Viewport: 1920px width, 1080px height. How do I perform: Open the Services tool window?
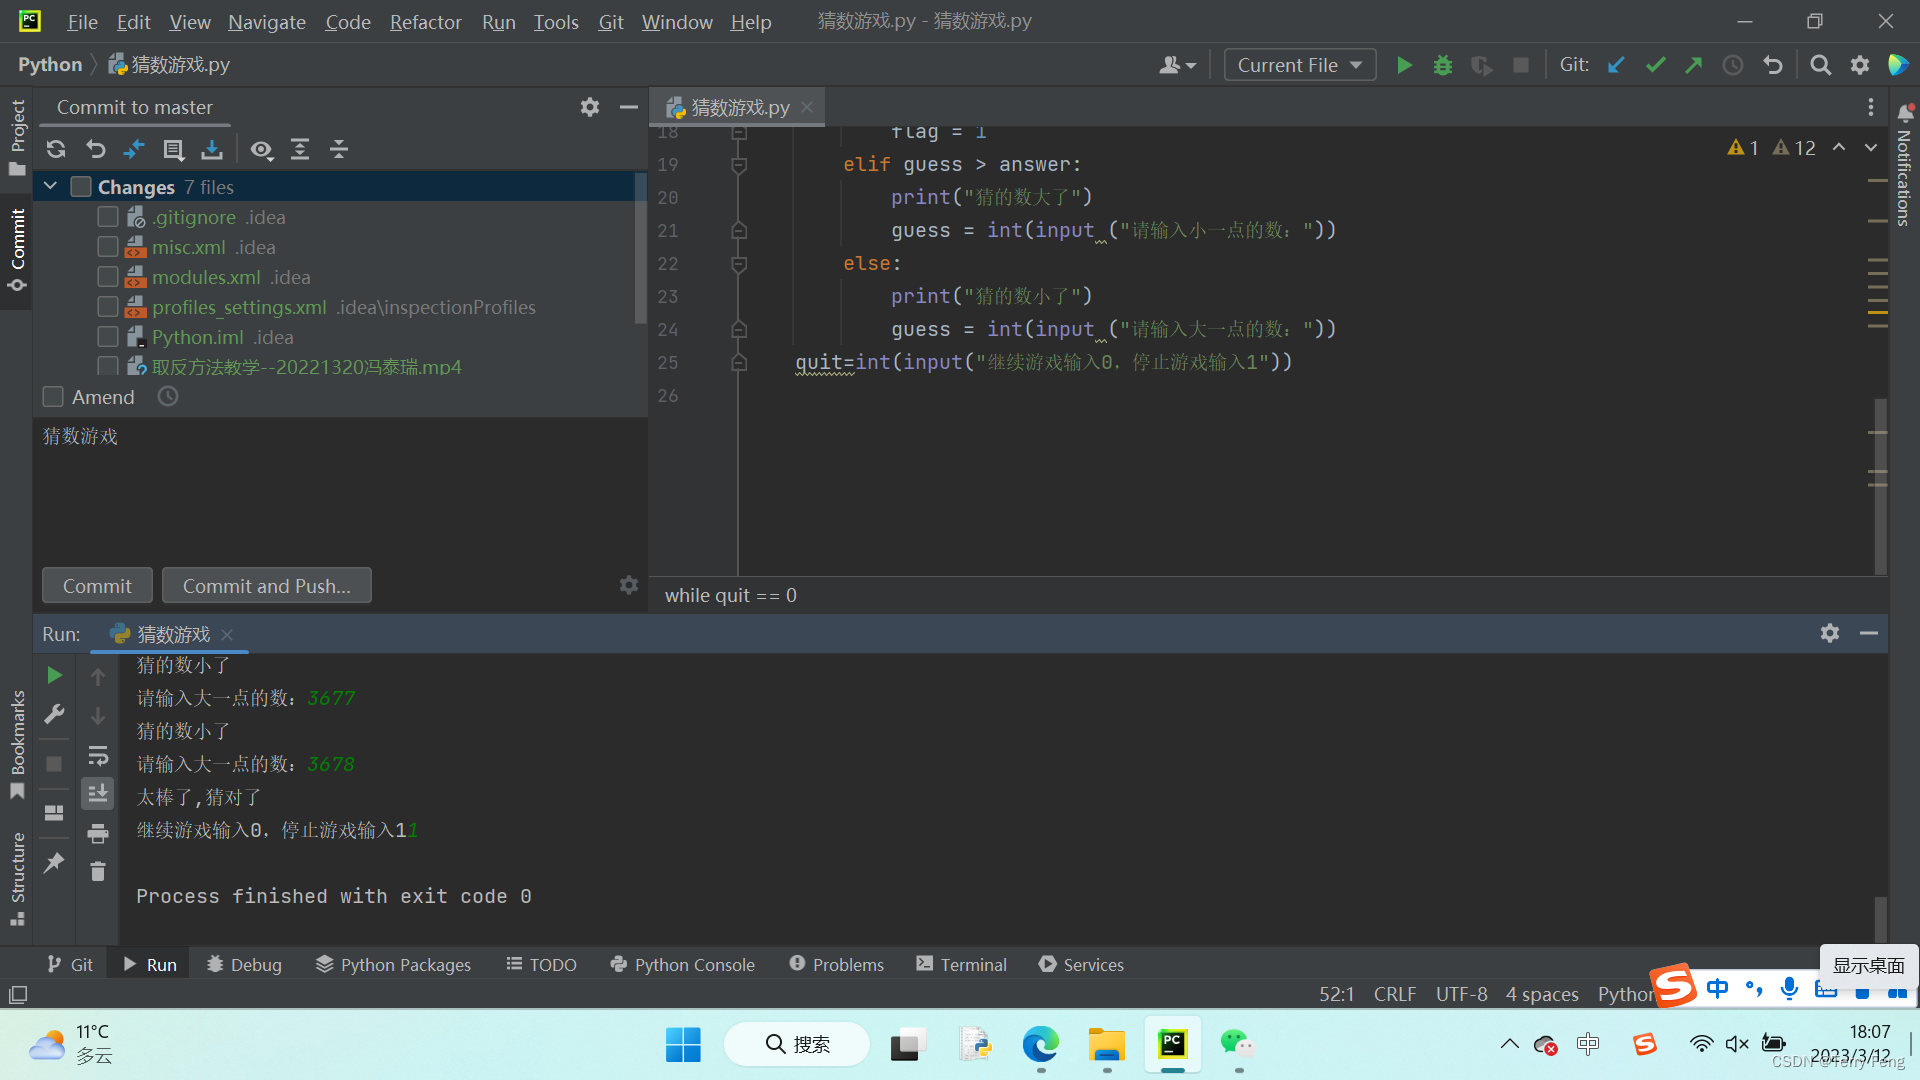(x=1081, y=964)
